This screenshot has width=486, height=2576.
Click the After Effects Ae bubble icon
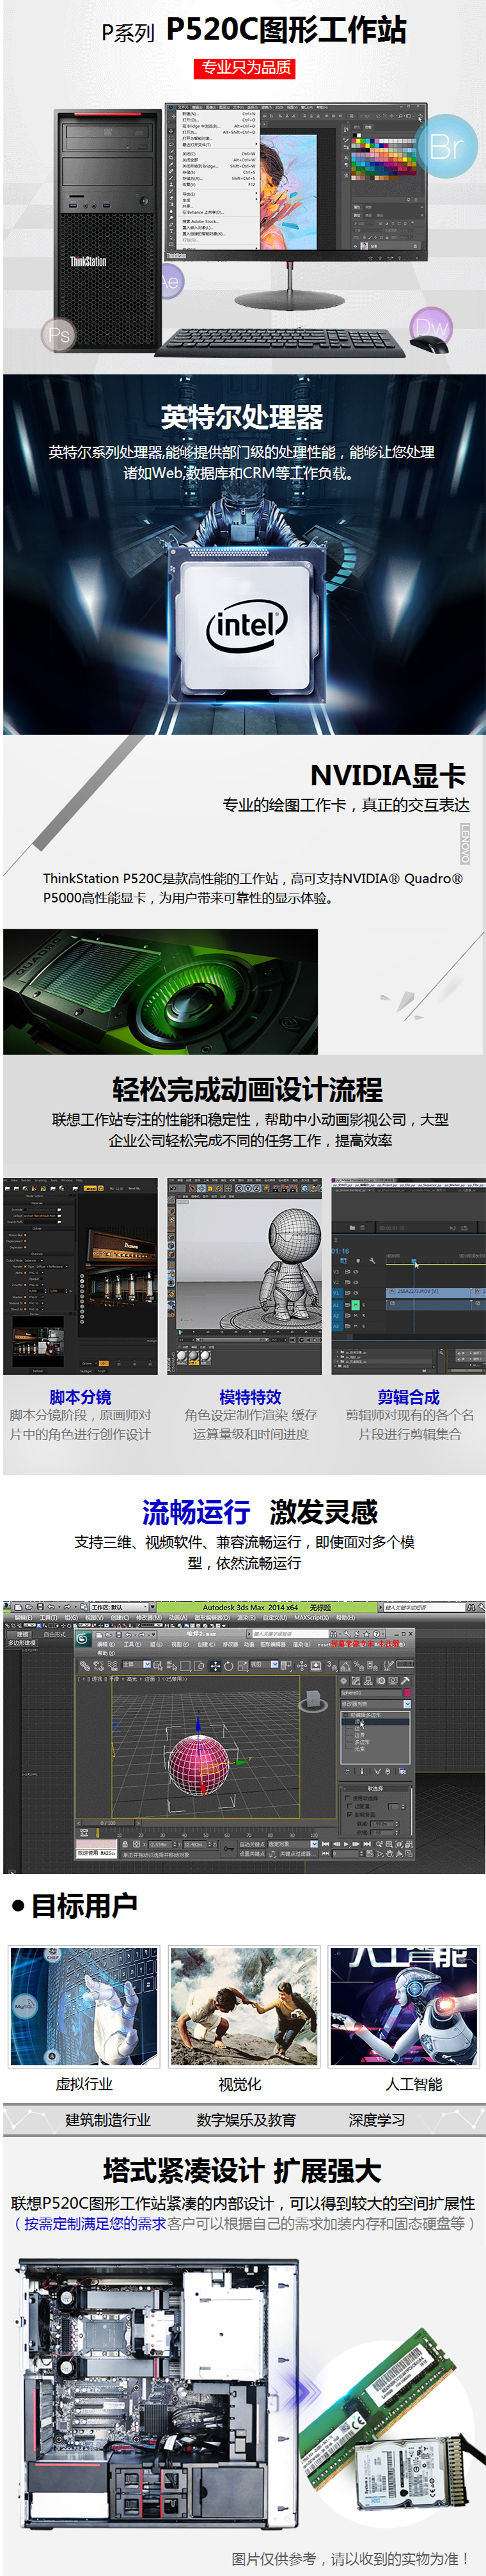[x=170, y=282]
